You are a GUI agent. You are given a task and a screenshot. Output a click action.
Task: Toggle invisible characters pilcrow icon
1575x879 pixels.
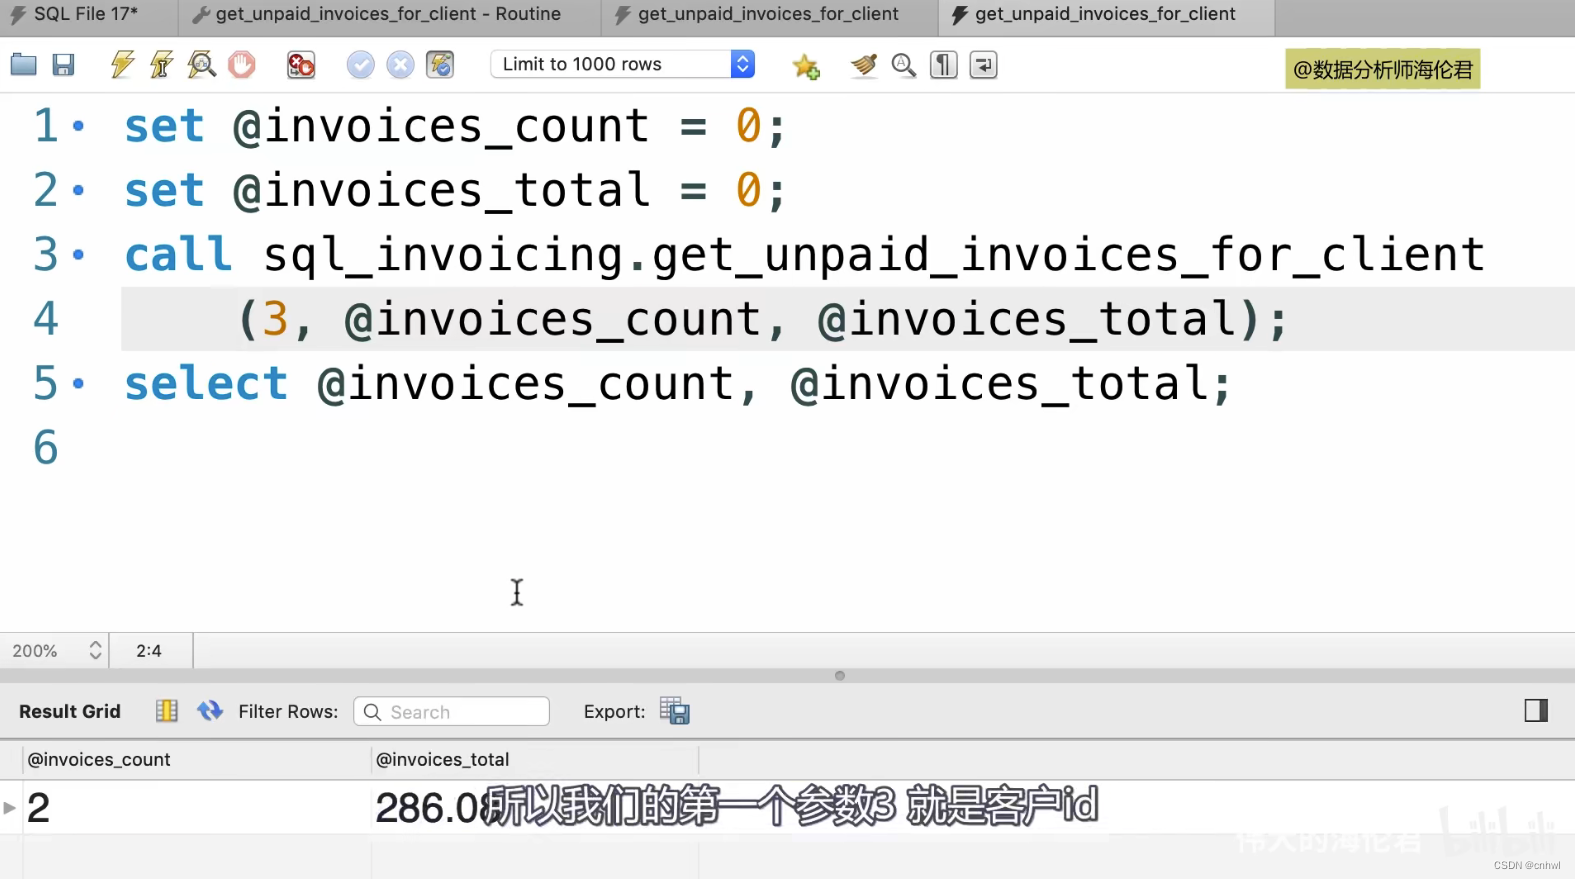[943, 65]
